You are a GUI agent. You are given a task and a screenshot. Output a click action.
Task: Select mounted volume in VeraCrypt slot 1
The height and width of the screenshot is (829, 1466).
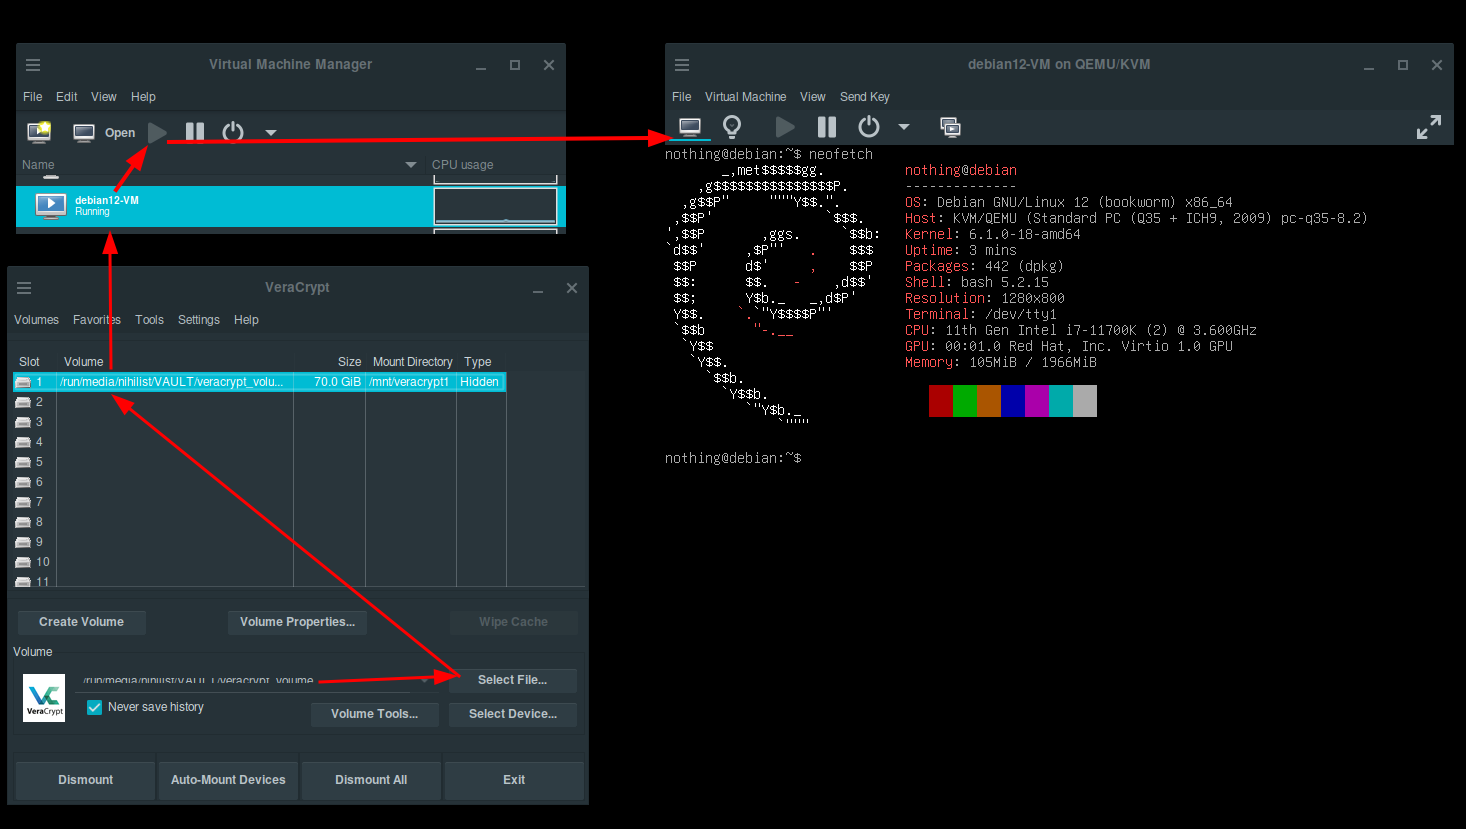pos(260,382)
